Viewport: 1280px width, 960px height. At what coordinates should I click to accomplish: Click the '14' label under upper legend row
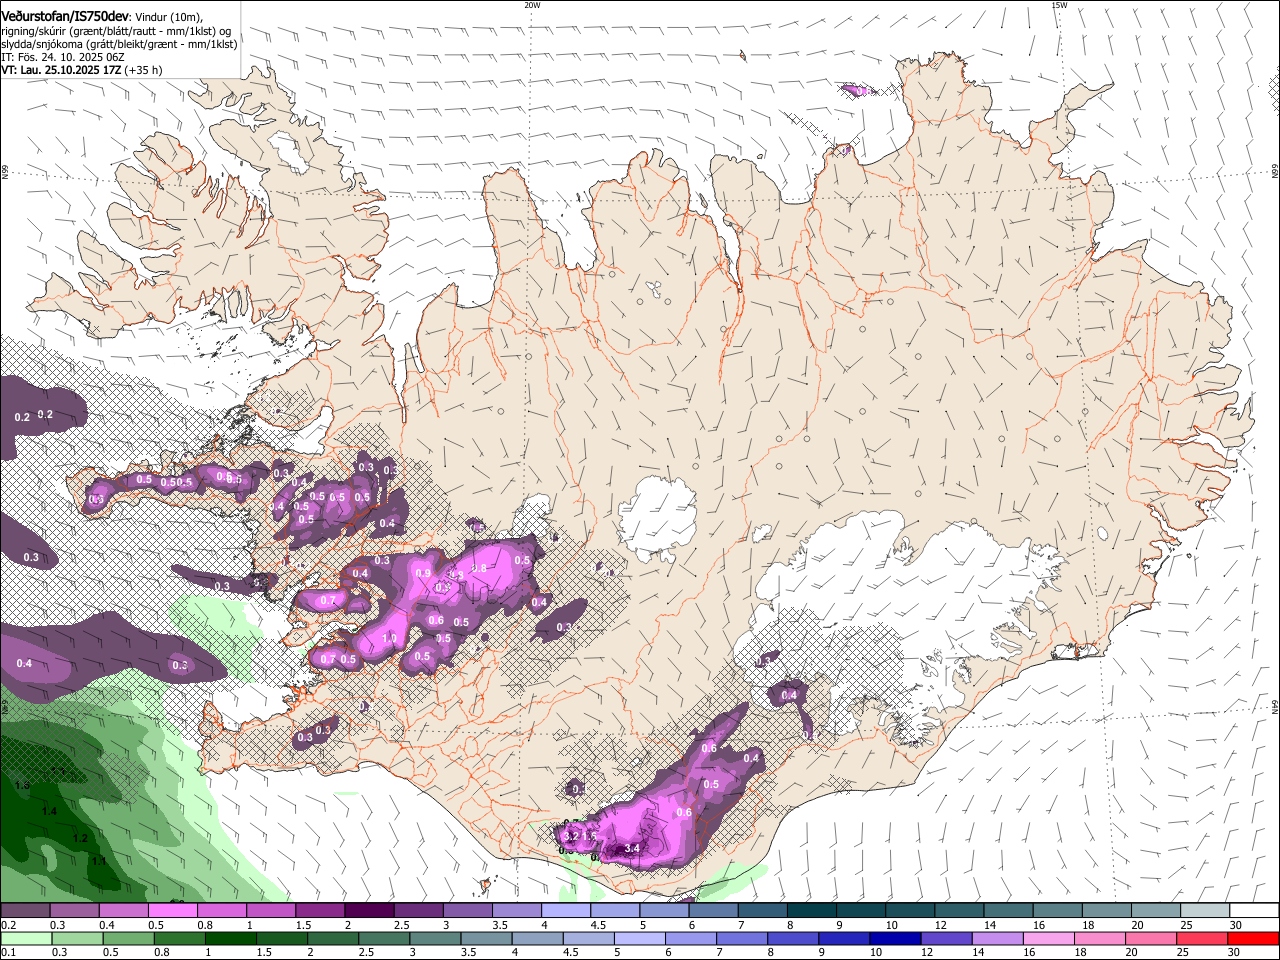(989, 925)
